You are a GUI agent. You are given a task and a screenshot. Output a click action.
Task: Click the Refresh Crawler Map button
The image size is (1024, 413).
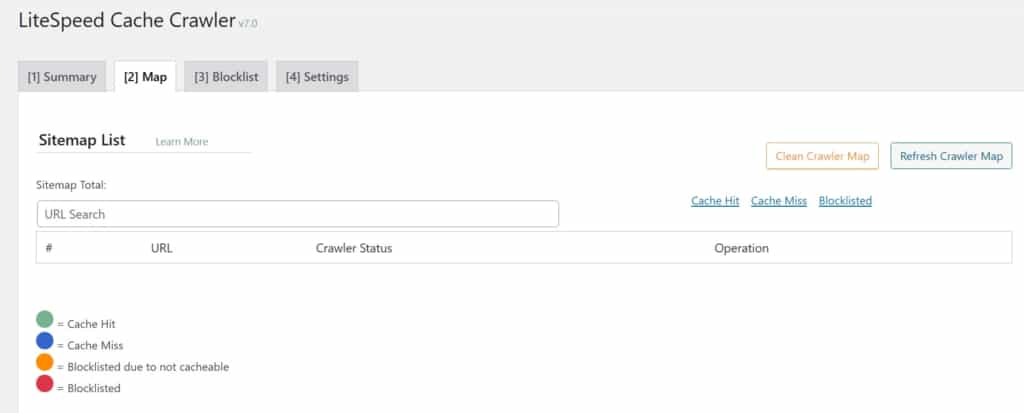tap(951, 156)
